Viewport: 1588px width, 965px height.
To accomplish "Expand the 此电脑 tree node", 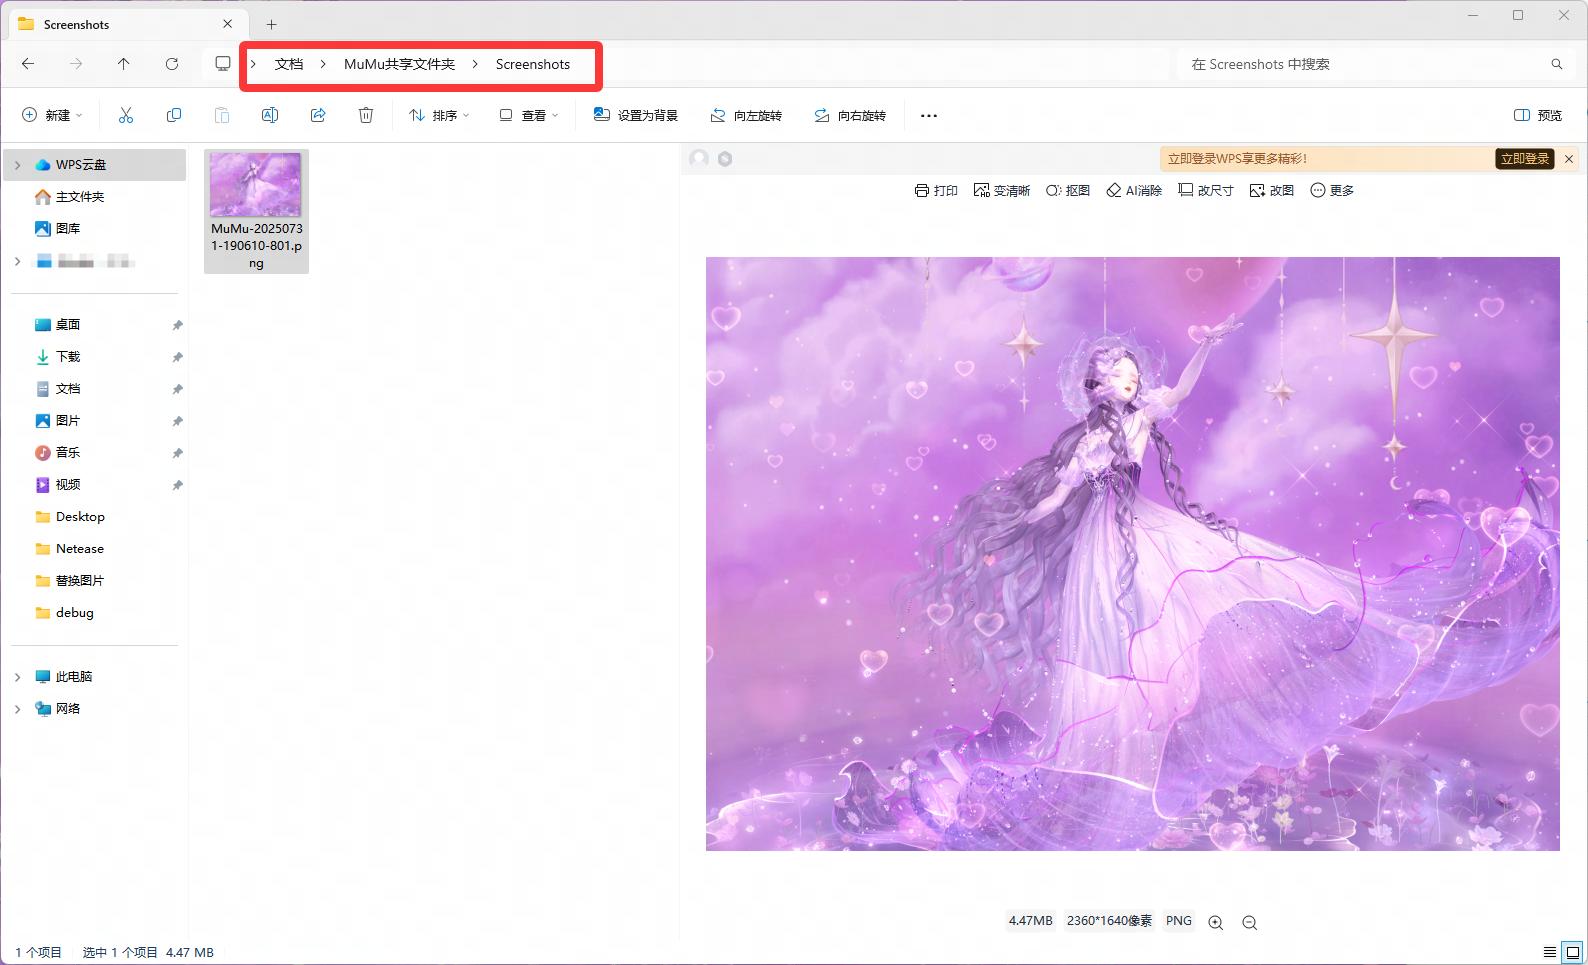I will pos(17,677).
